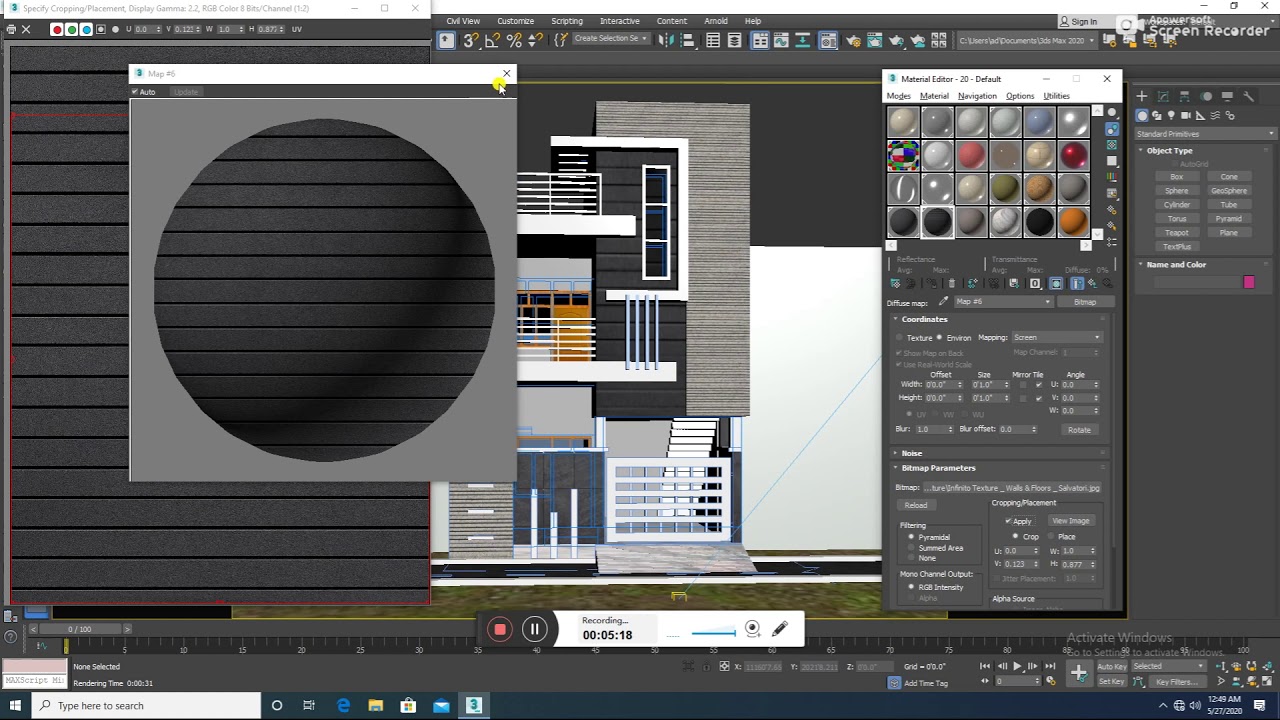Click the View Image button
This screenshot has width=1280, height=720.
[x=1070, y=521]
